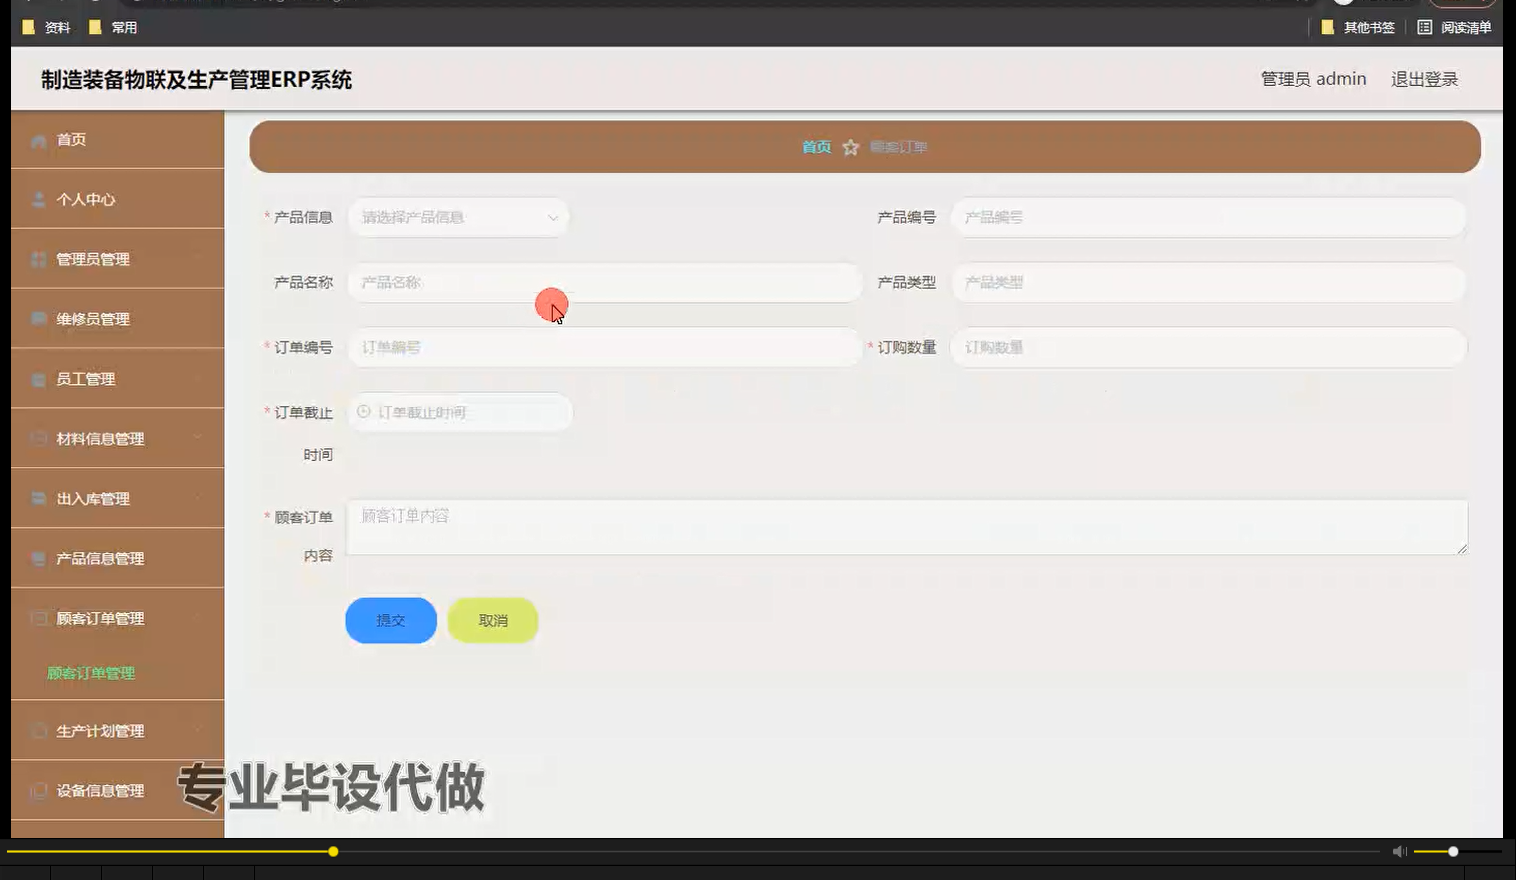
Task: Click the 产品信息管理 sidebar icon
Action: click(38, 558)
